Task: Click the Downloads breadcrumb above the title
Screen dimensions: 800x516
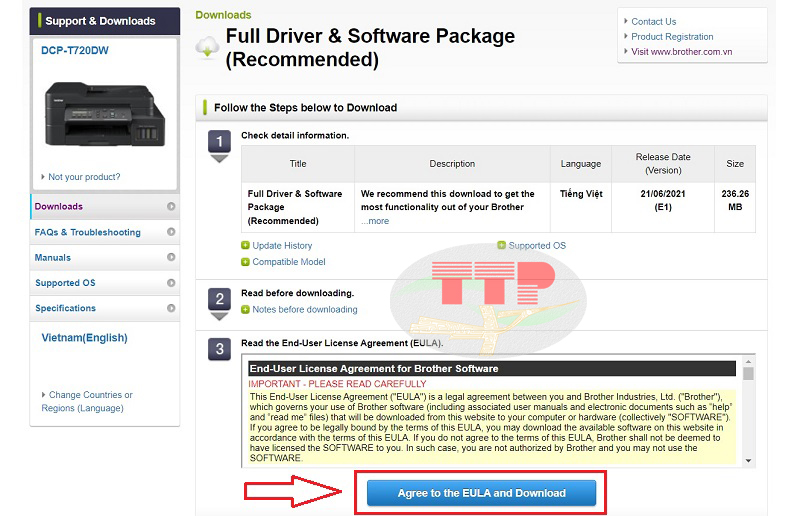Action: [x=223, y=15]
